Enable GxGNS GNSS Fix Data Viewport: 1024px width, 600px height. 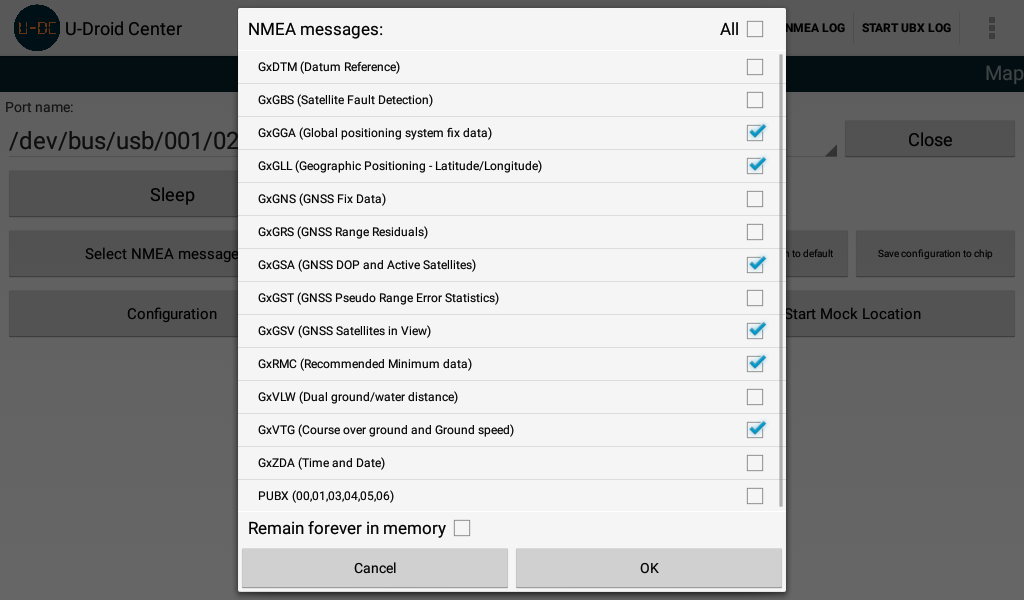pos(755,199)
